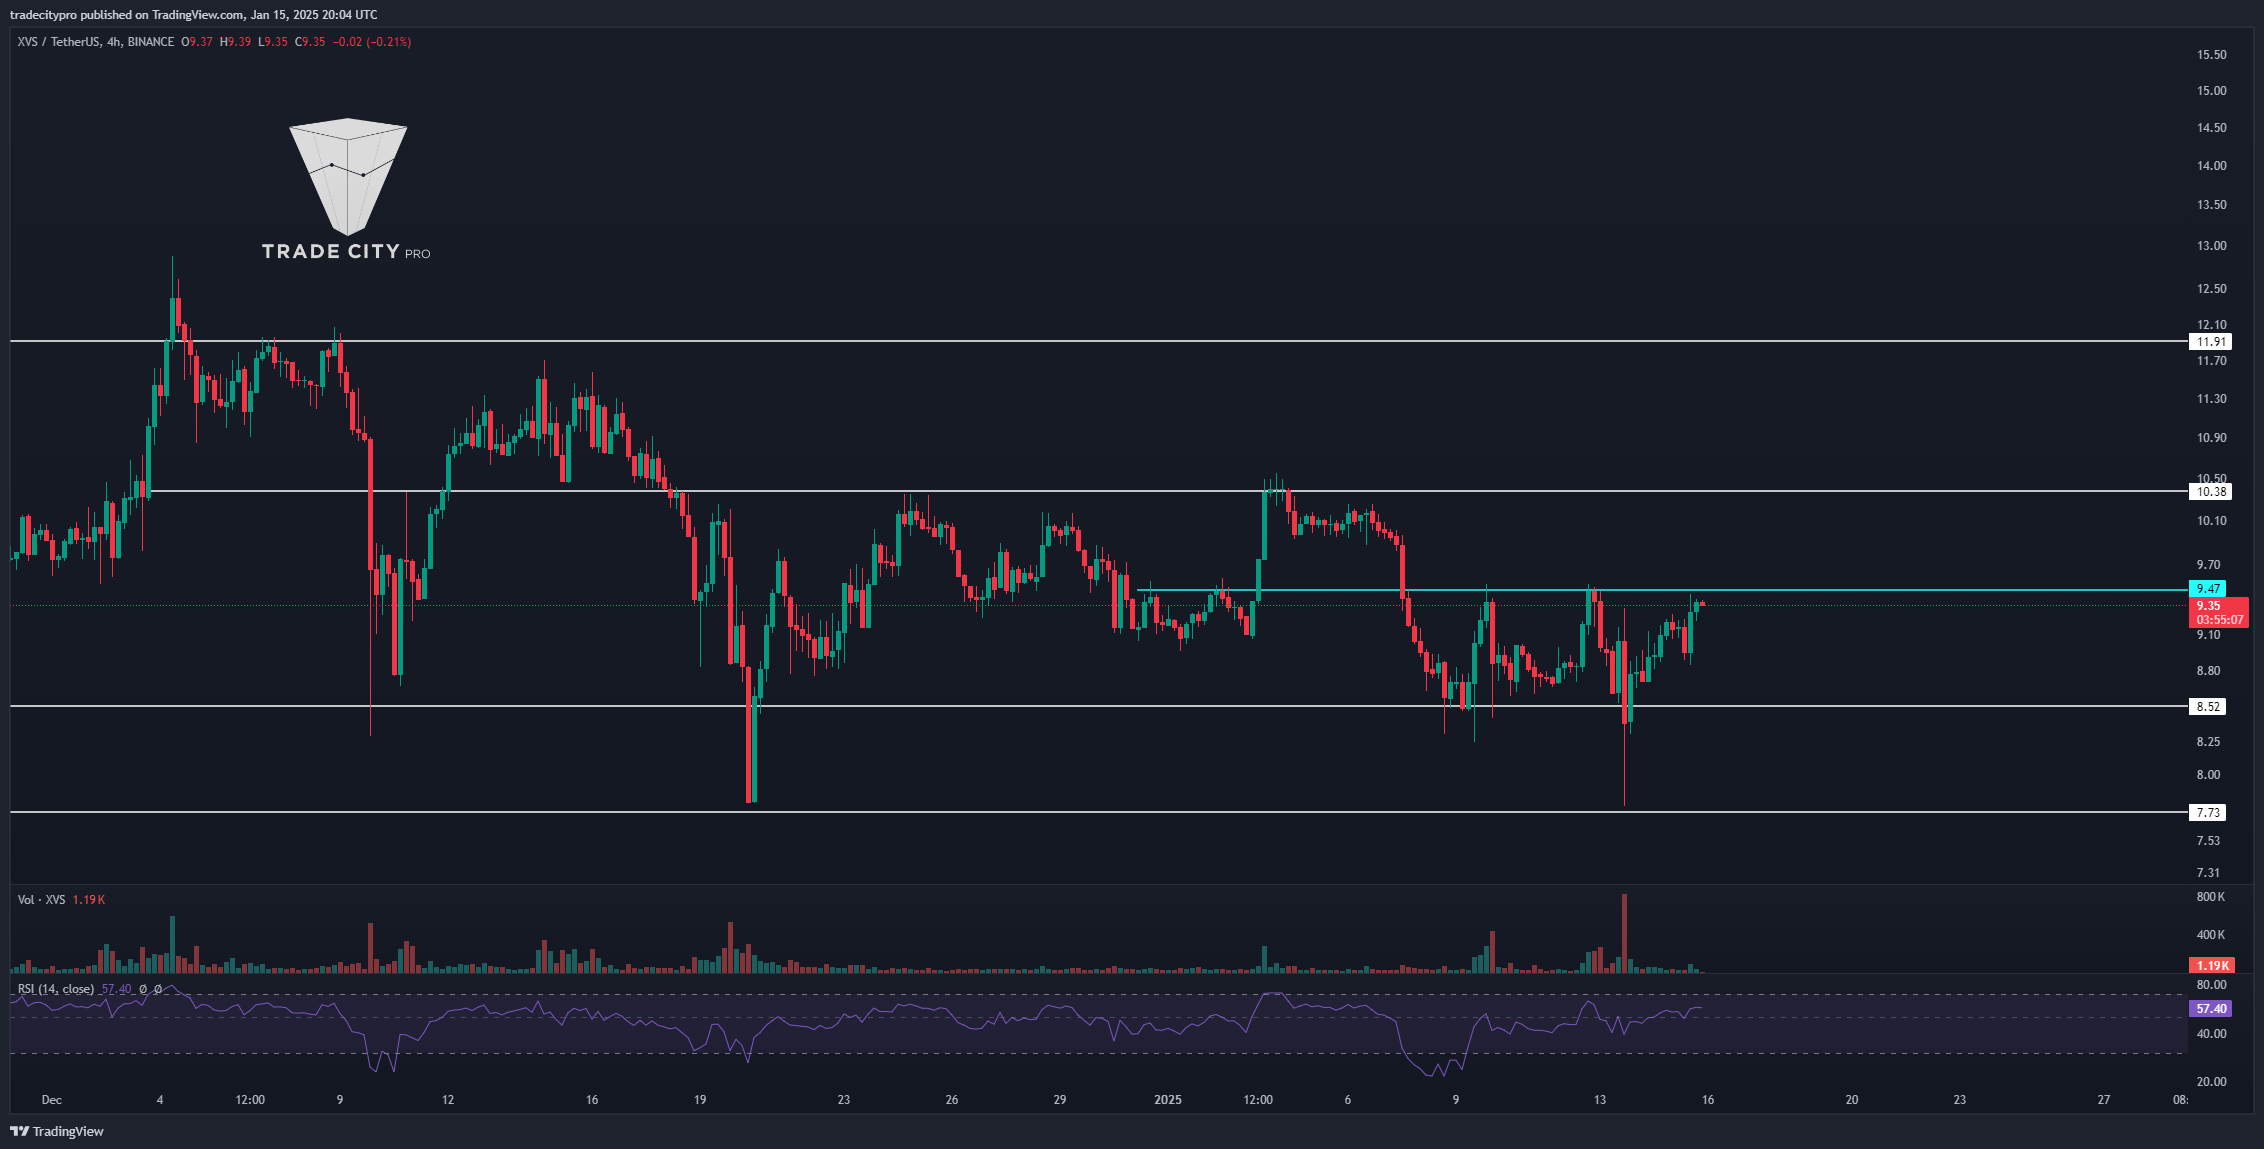
Task: Click the close value C9.35 in the legend
Action: tap(310, 42)
